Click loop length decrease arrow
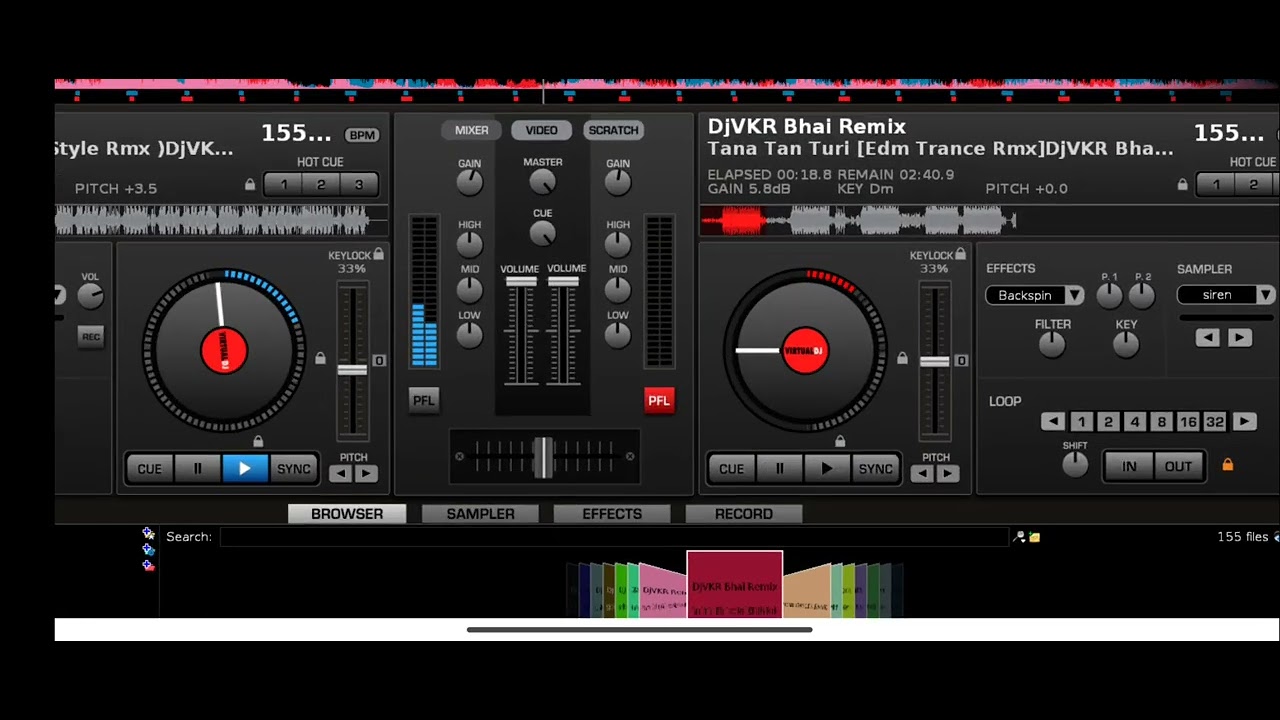This screenshot has width=1280, height=720. point(1053,422)
